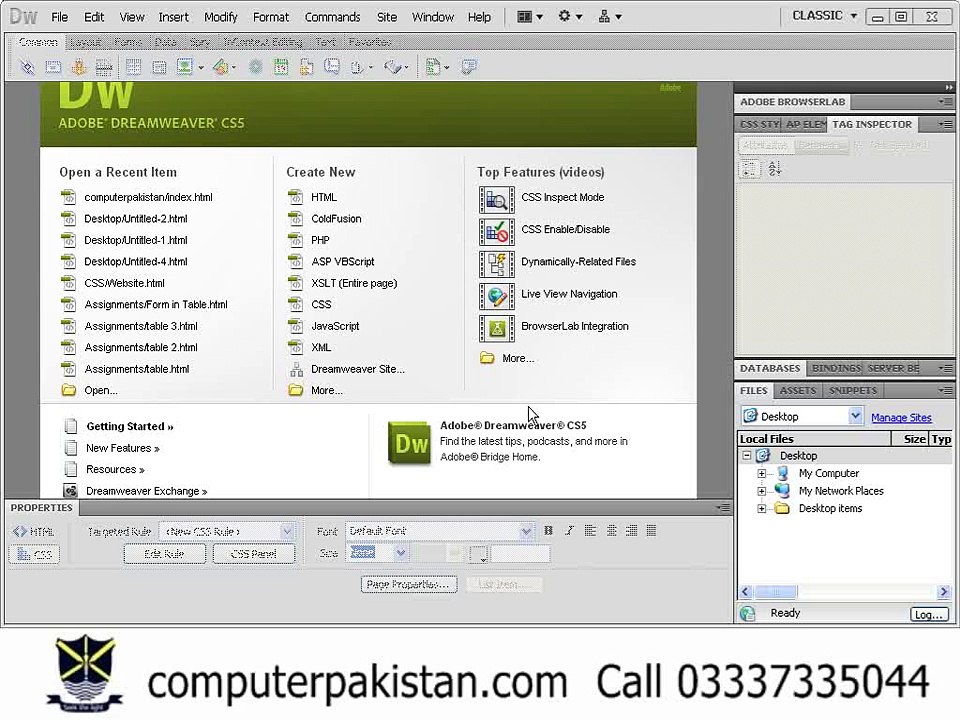Open the Font dropdown in Properties
This screenshot has width=960, height=720.
526,531
